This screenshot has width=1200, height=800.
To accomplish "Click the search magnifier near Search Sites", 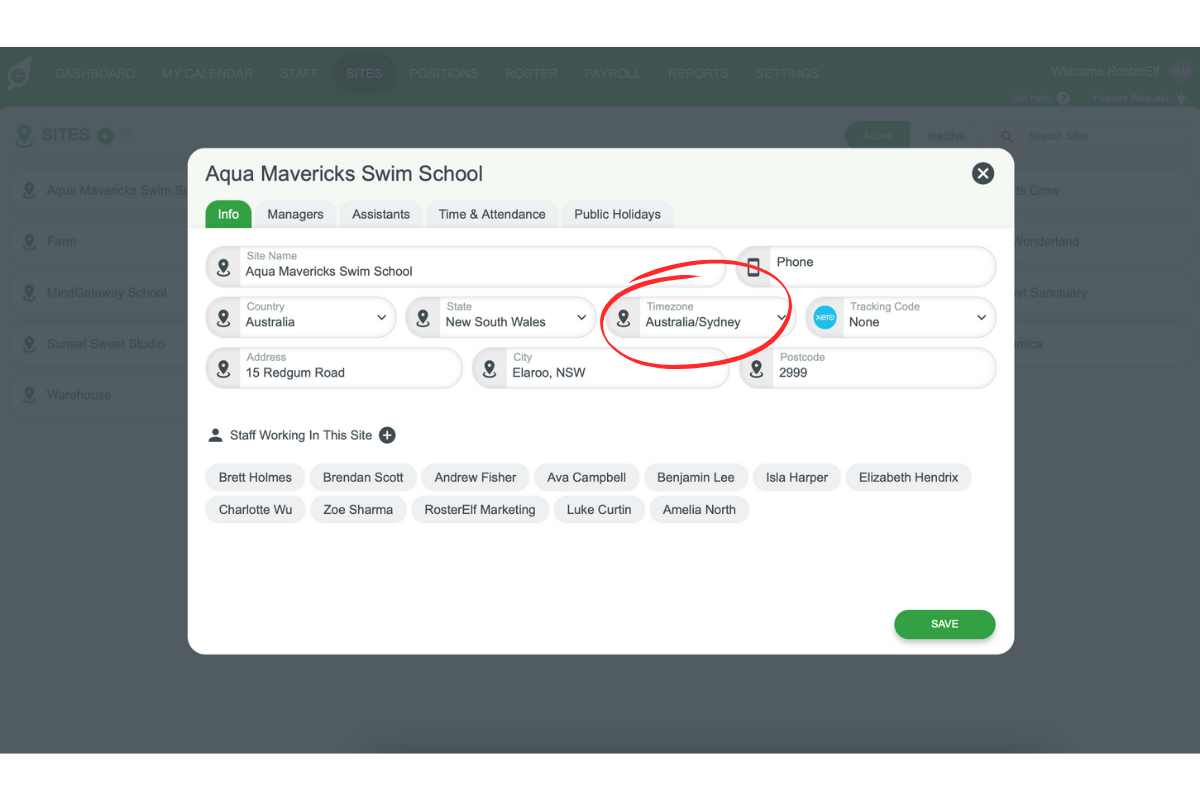I will click(x=1007, y=136).
